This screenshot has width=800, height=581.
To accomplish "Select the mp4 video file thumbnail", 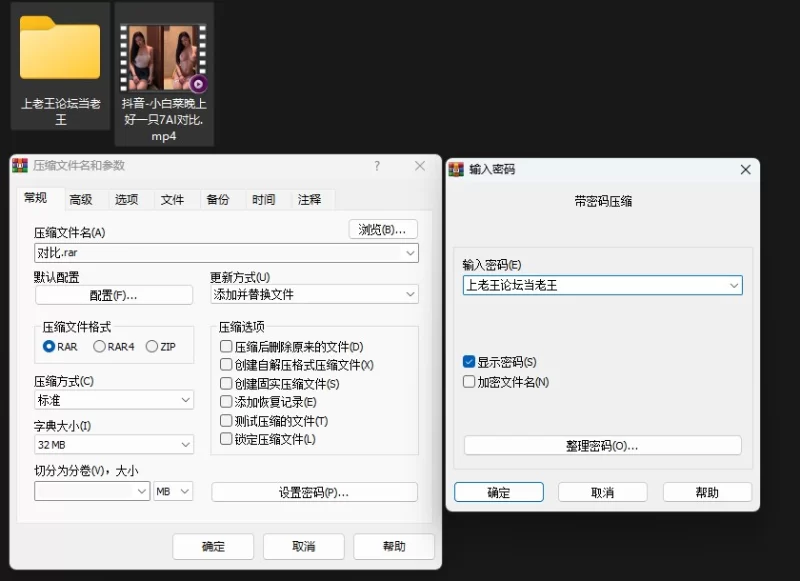I will 163,59.
